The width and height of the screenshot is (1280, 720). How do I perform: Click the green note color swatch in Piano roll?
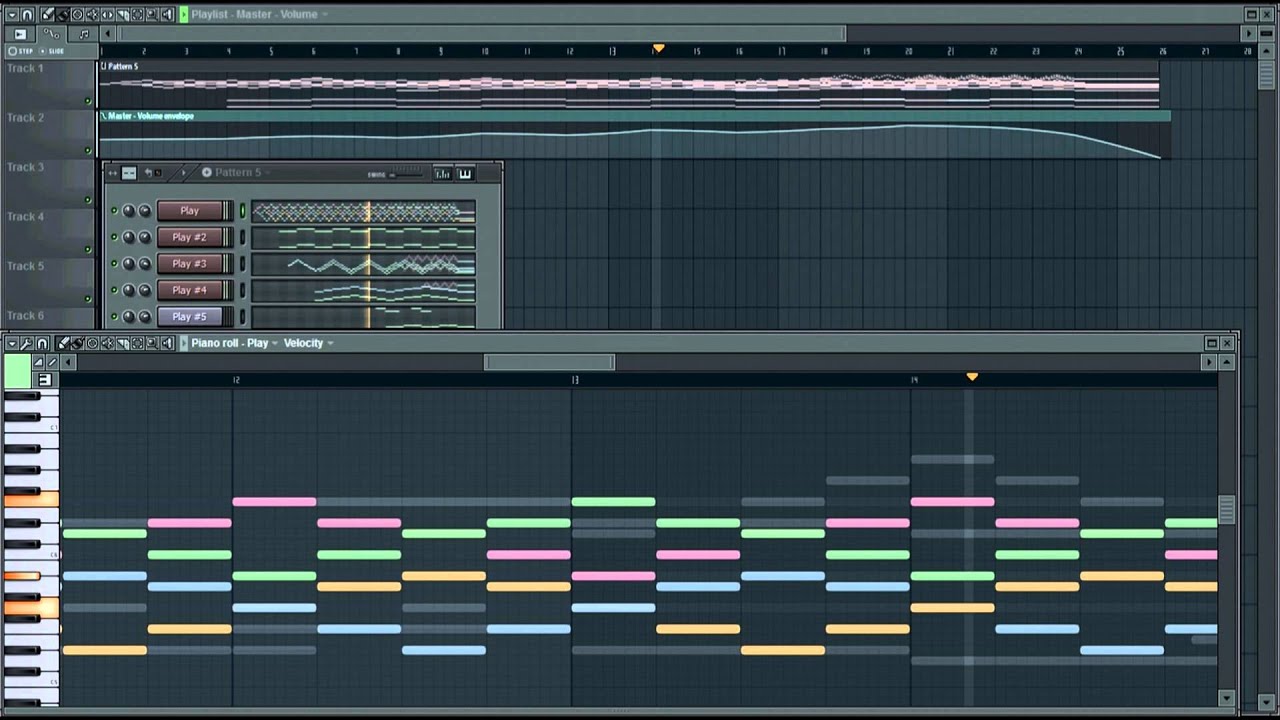coord(17,371)
